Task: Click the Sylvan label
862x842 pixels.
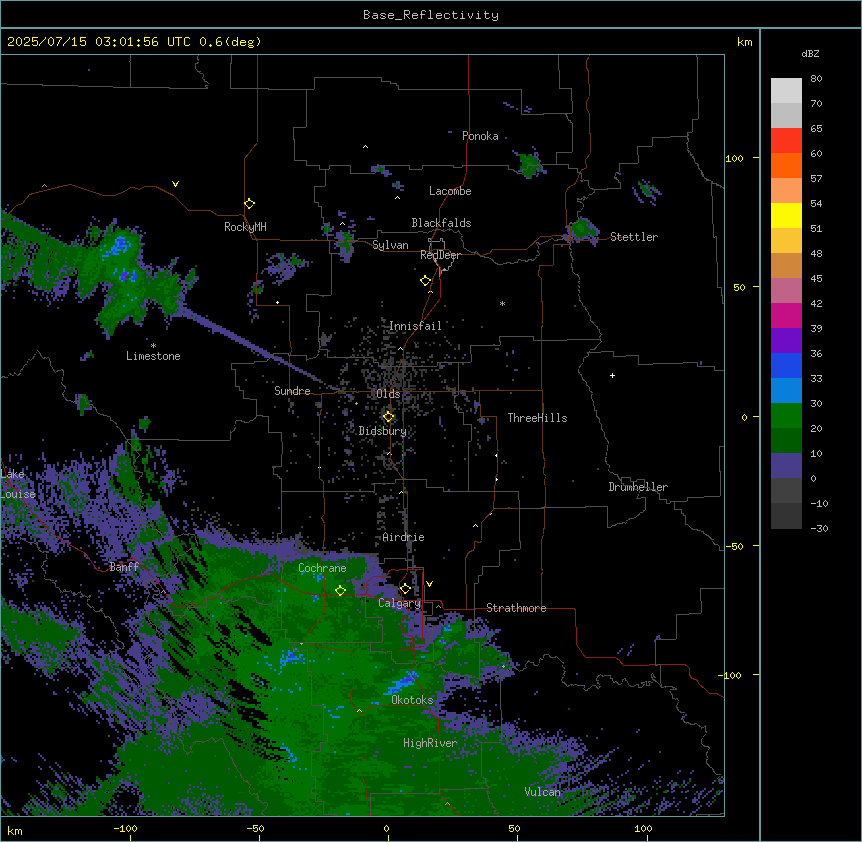Action: click(390, 245)
